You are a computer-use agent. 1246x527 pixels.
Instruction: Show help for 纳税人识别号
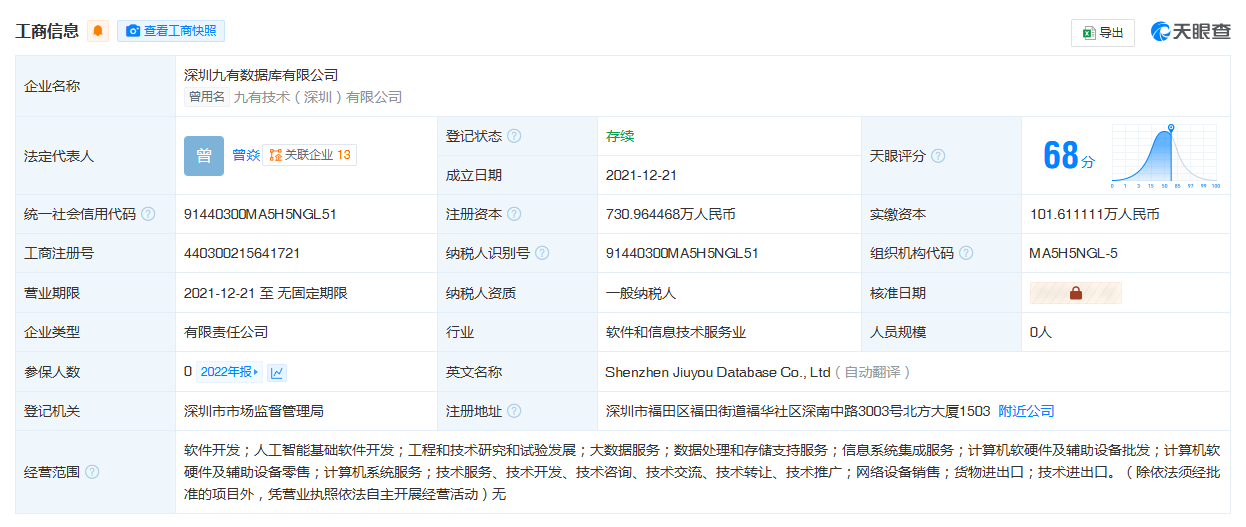[x=542, y=253]
